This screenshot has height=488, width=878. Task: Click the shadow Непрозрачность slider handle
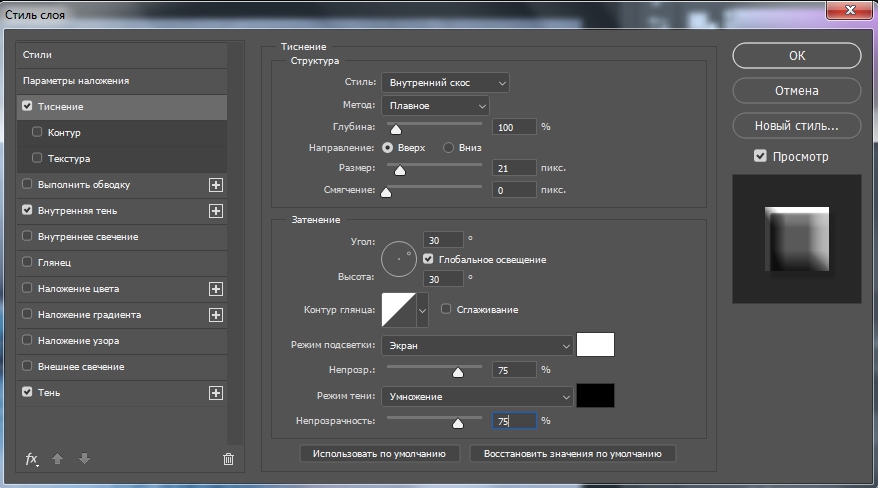coord(458,423)
